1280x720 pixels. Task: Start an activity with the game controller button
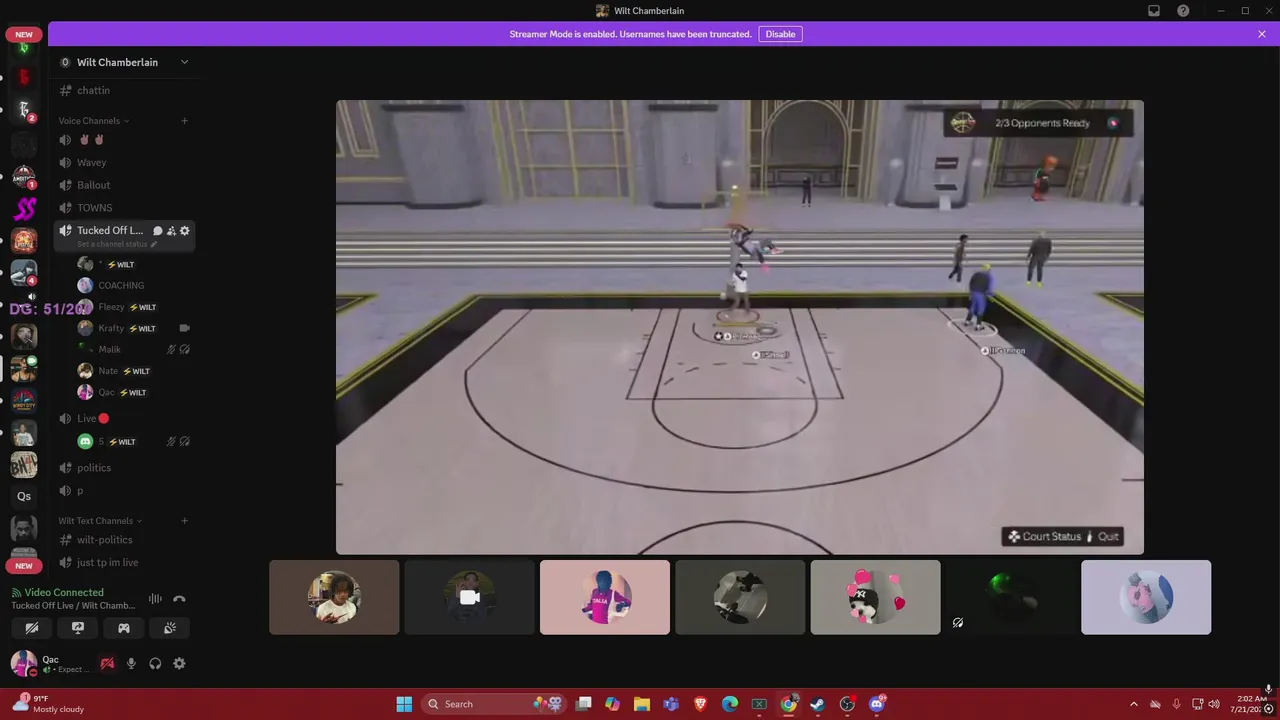[124, 628]
